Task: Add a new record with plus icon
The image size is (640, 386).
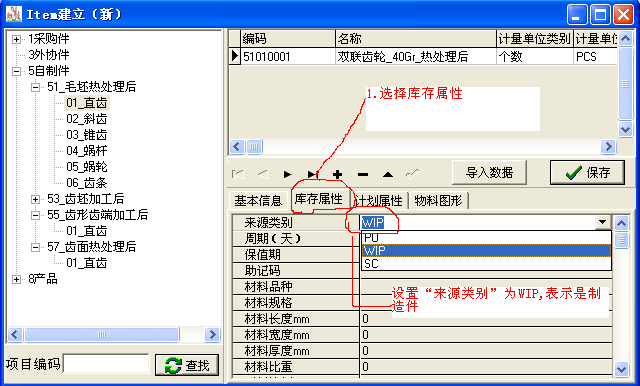Action: [x=338, y=175]
